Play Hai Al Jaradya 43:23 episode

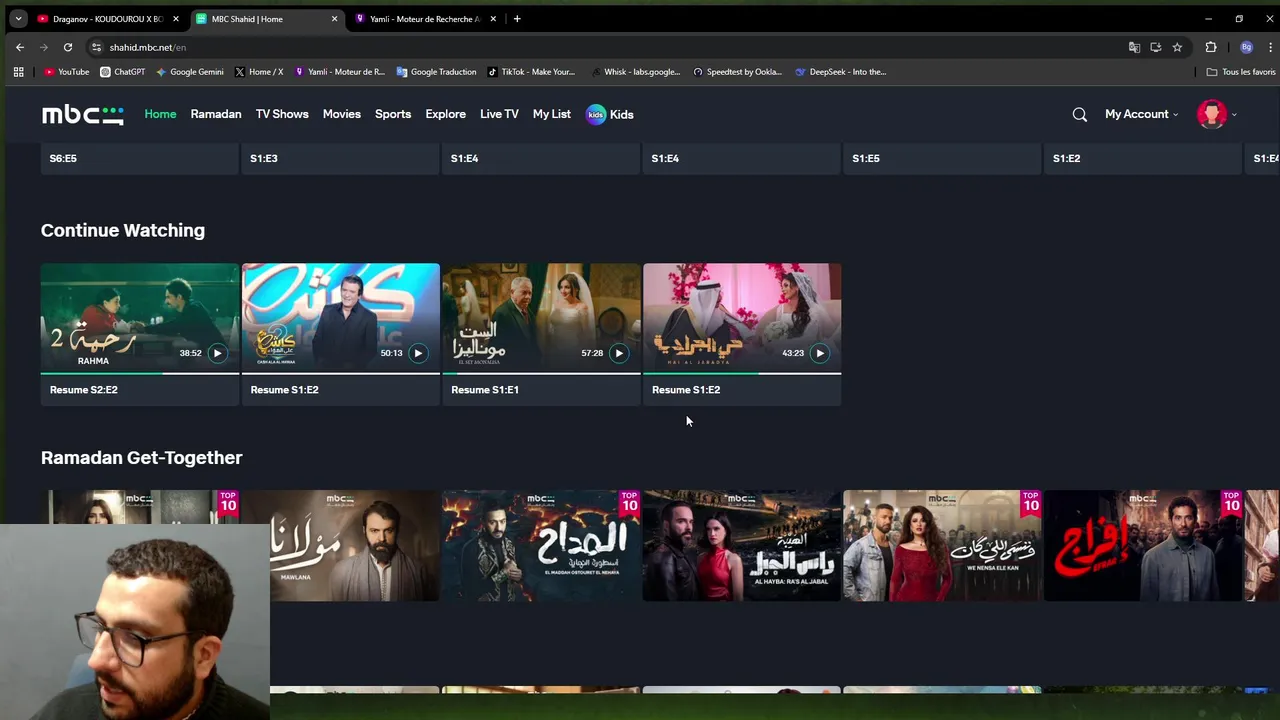820,353
